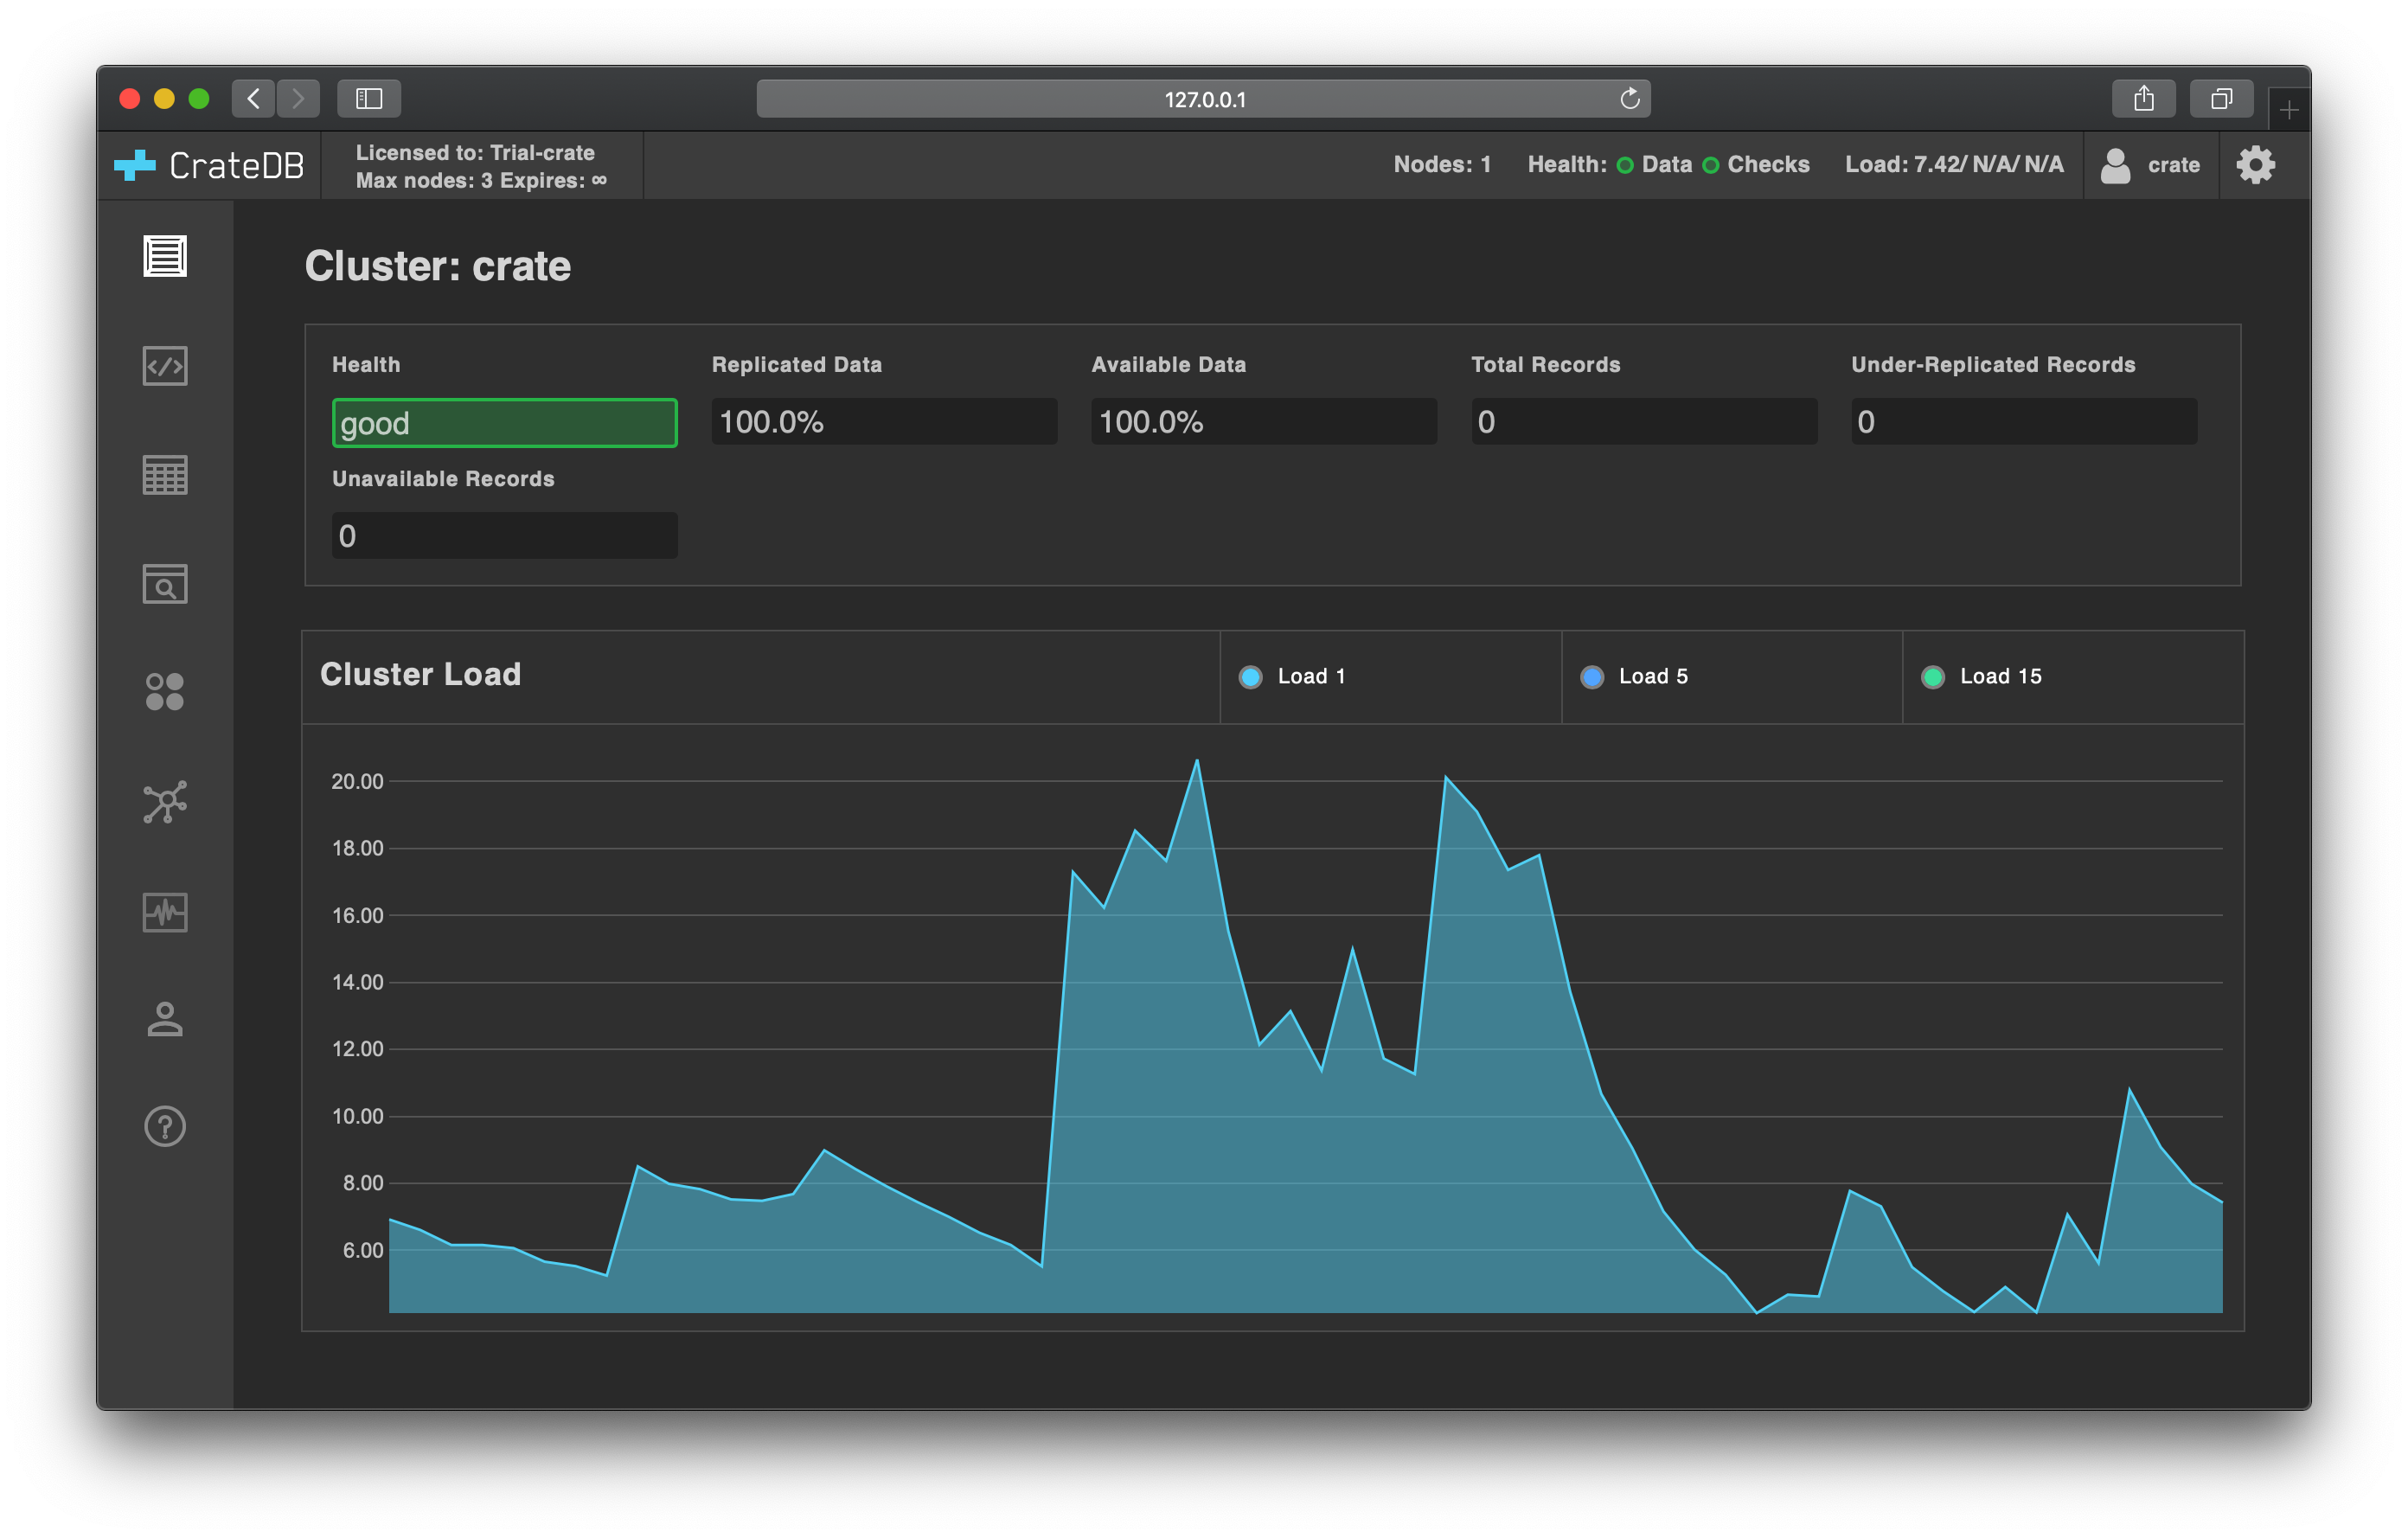Open the browser Share menu
2408x1538 pixels.
2143,98
